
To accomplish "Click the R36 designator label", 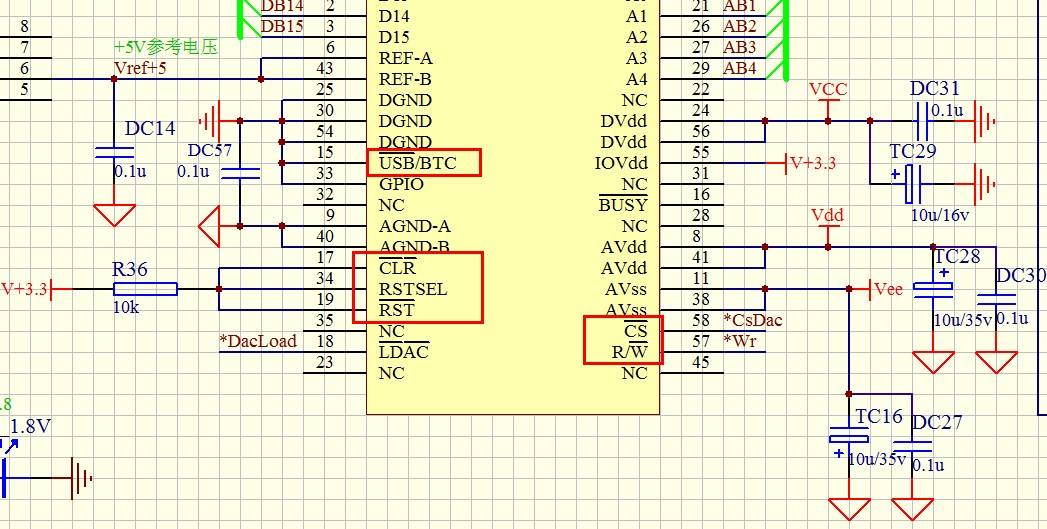I will tap(130, 270).
